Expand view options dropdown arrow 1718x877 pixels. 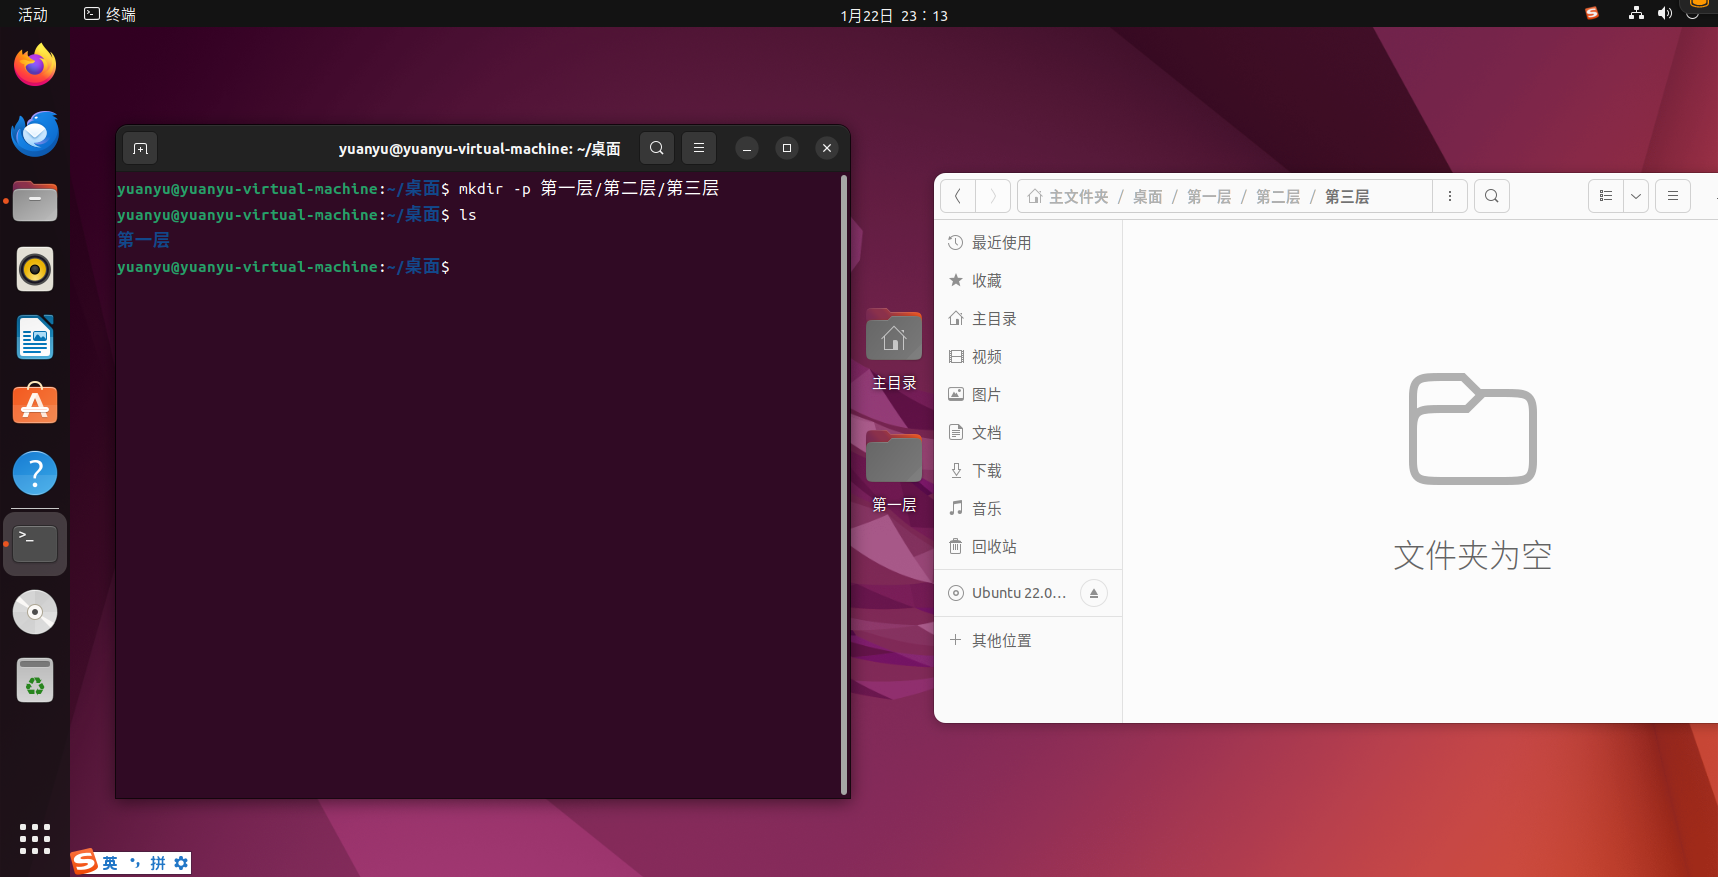[x=1636, y=196]
